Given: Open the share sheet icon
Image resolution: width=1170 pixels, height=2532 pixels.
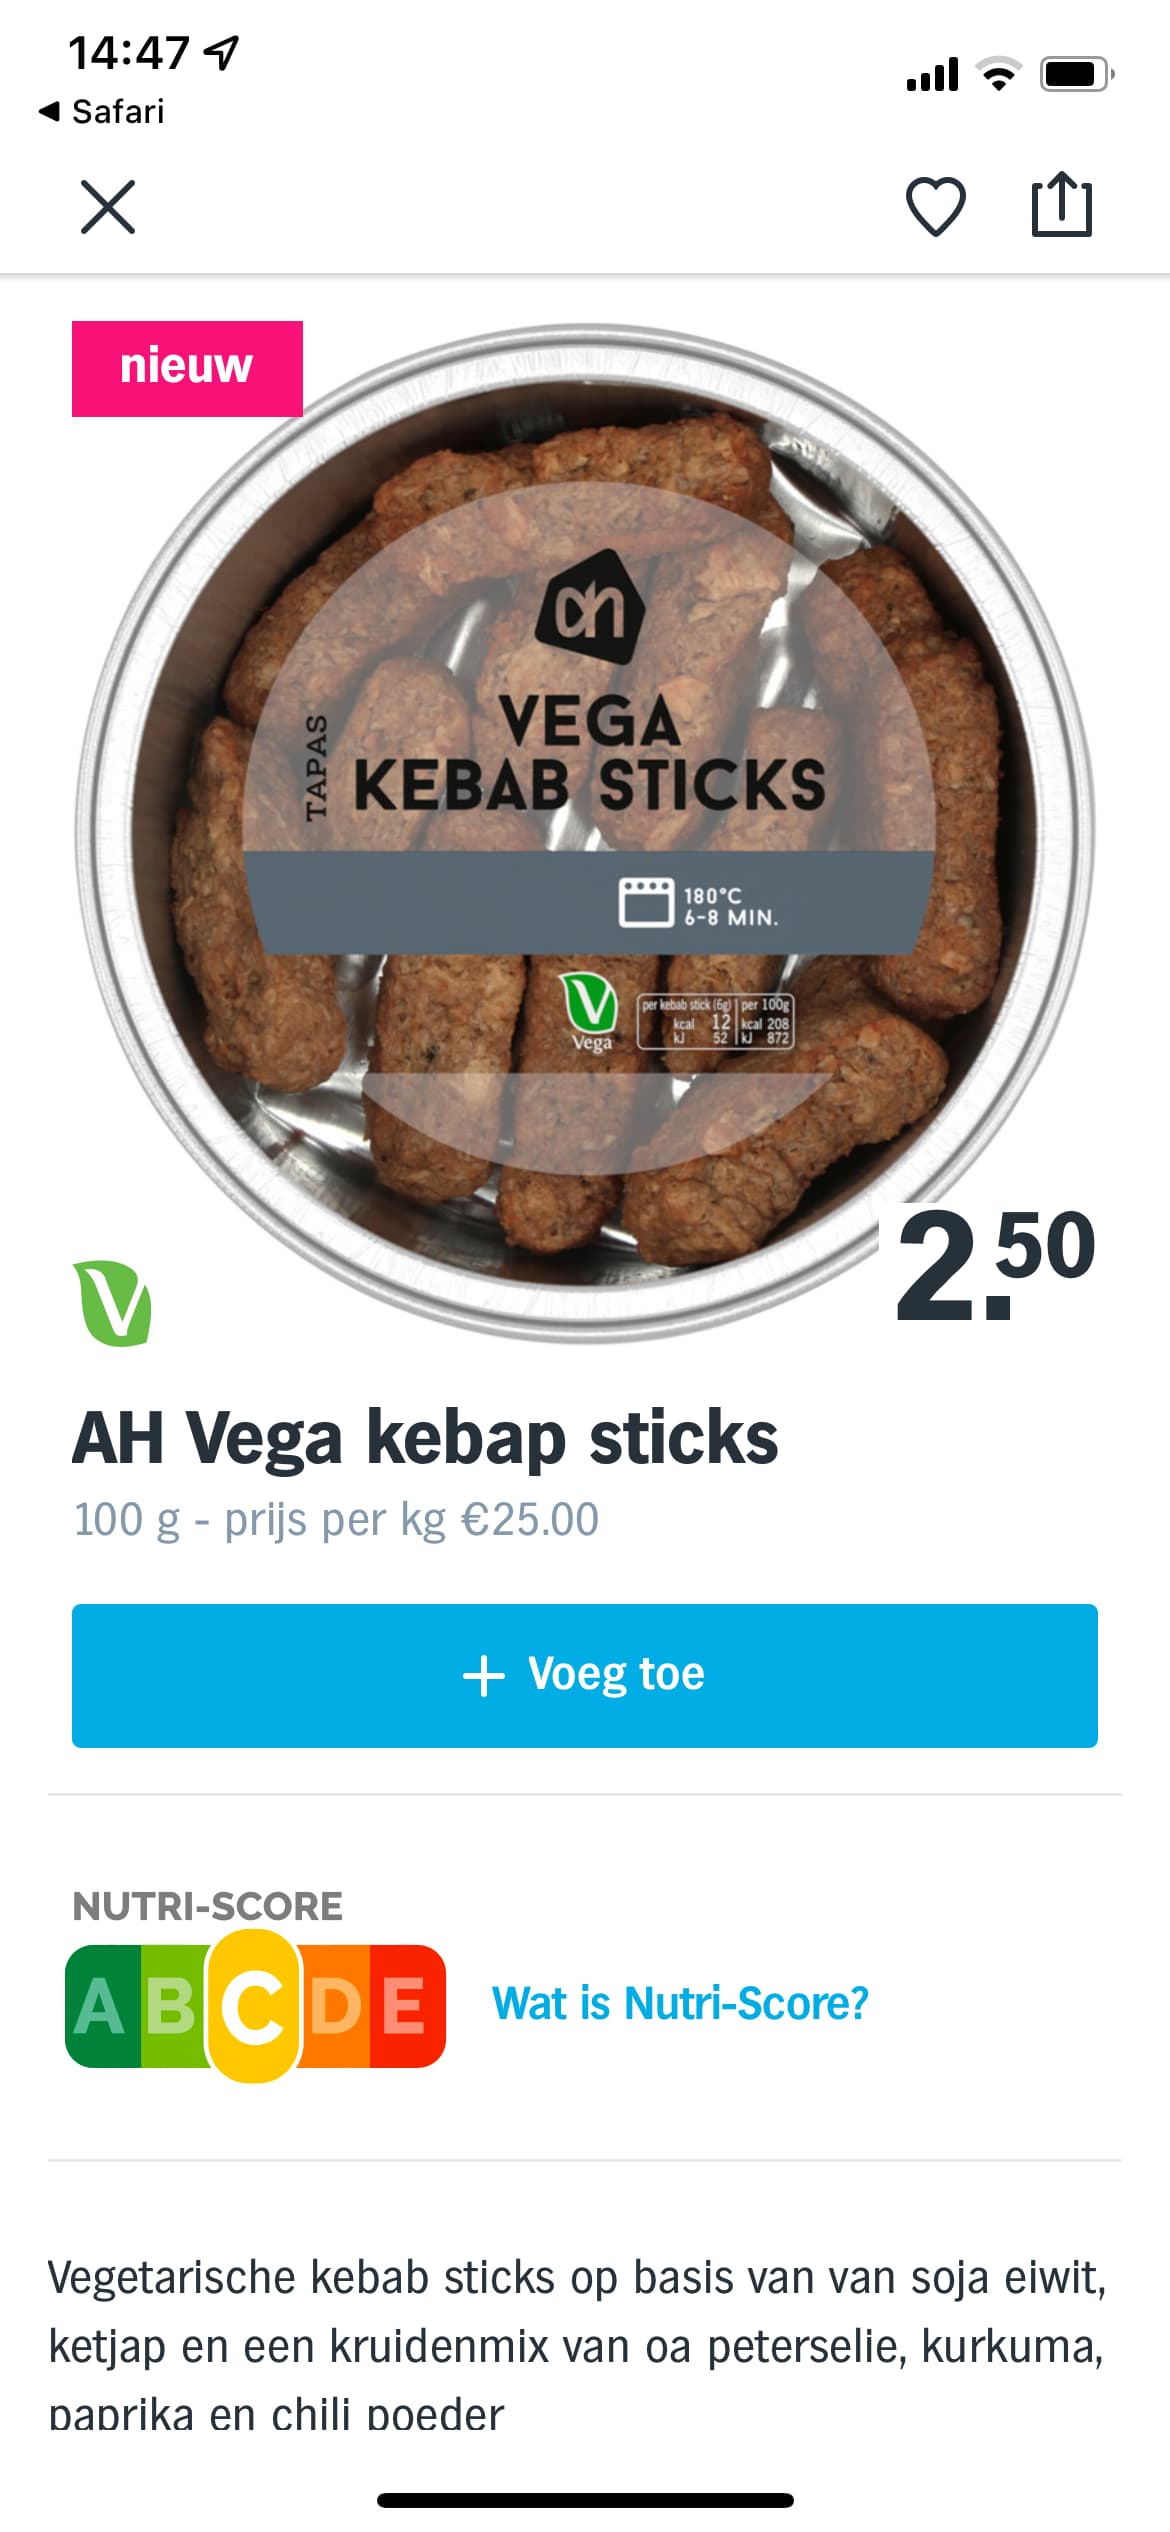Looking at the screenshot, I should tap(1061, 205).
